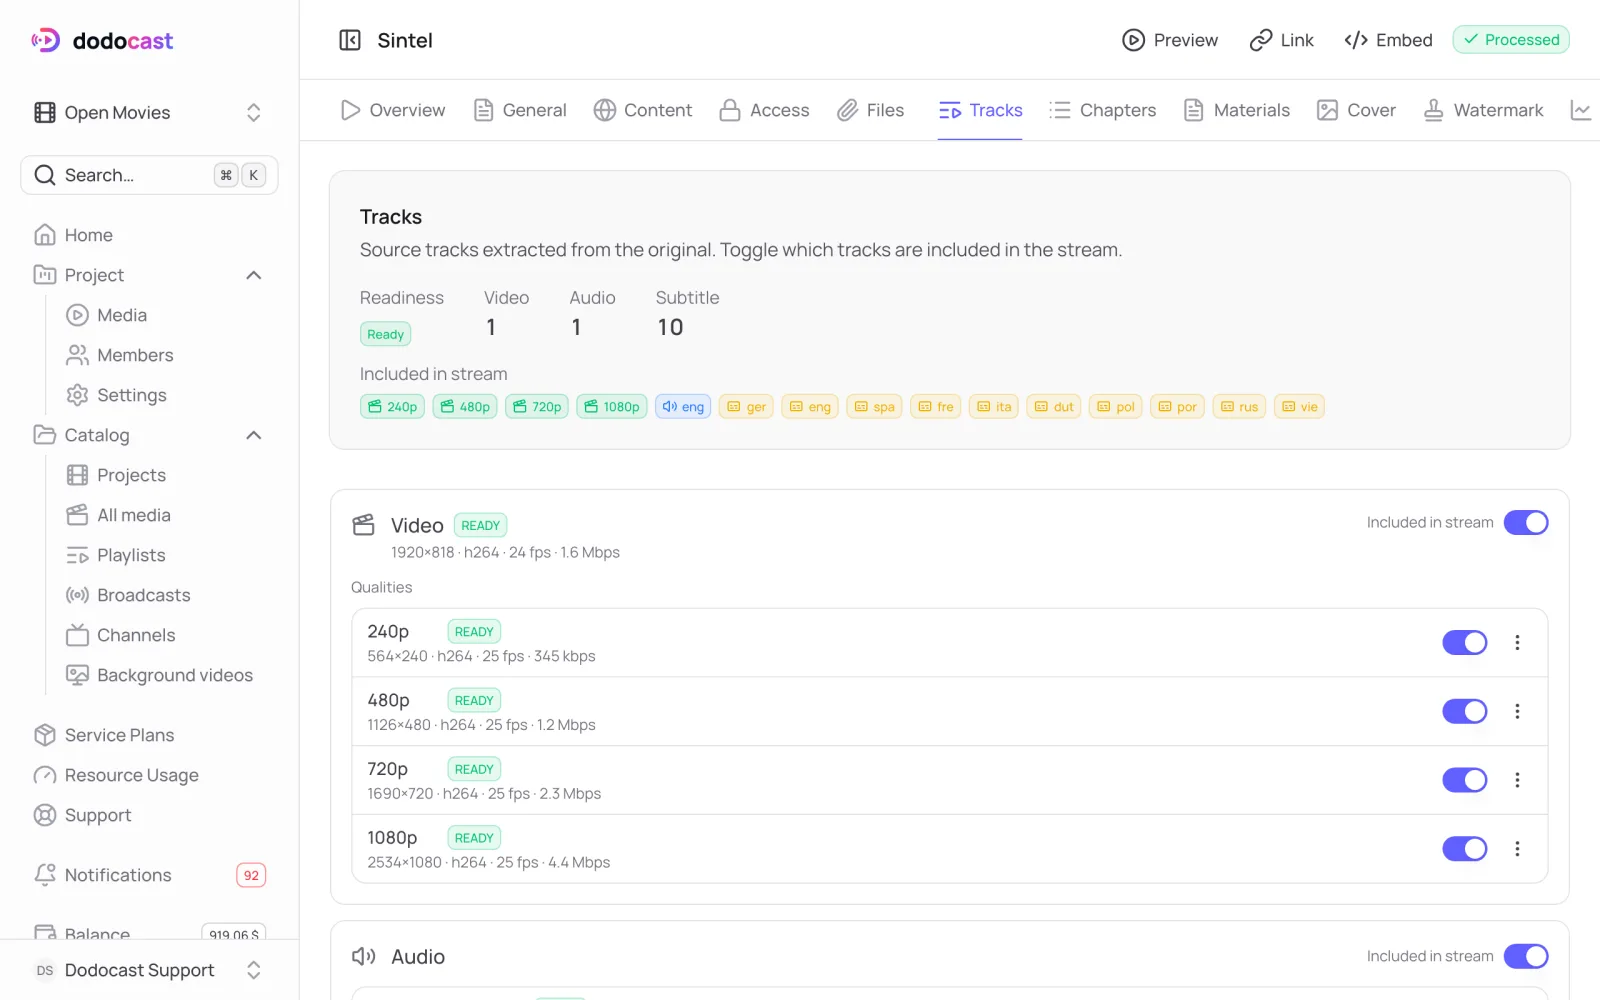Screen dimensions: 1600x1000
Task: Disable the 1080p quality toggle
Action: [x=1465, y=849]
